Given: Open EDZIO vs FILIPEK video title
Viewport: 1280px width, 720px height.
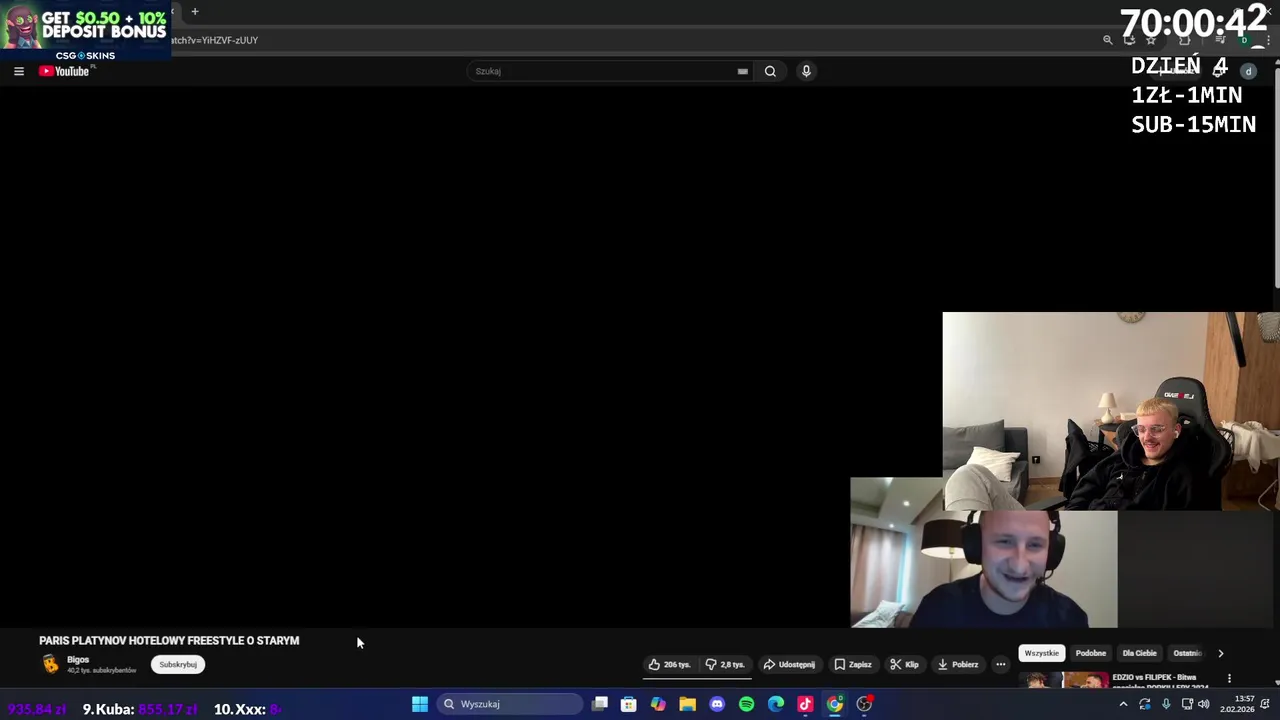Looking at the screenshot, I should (x=1160, y=680).
